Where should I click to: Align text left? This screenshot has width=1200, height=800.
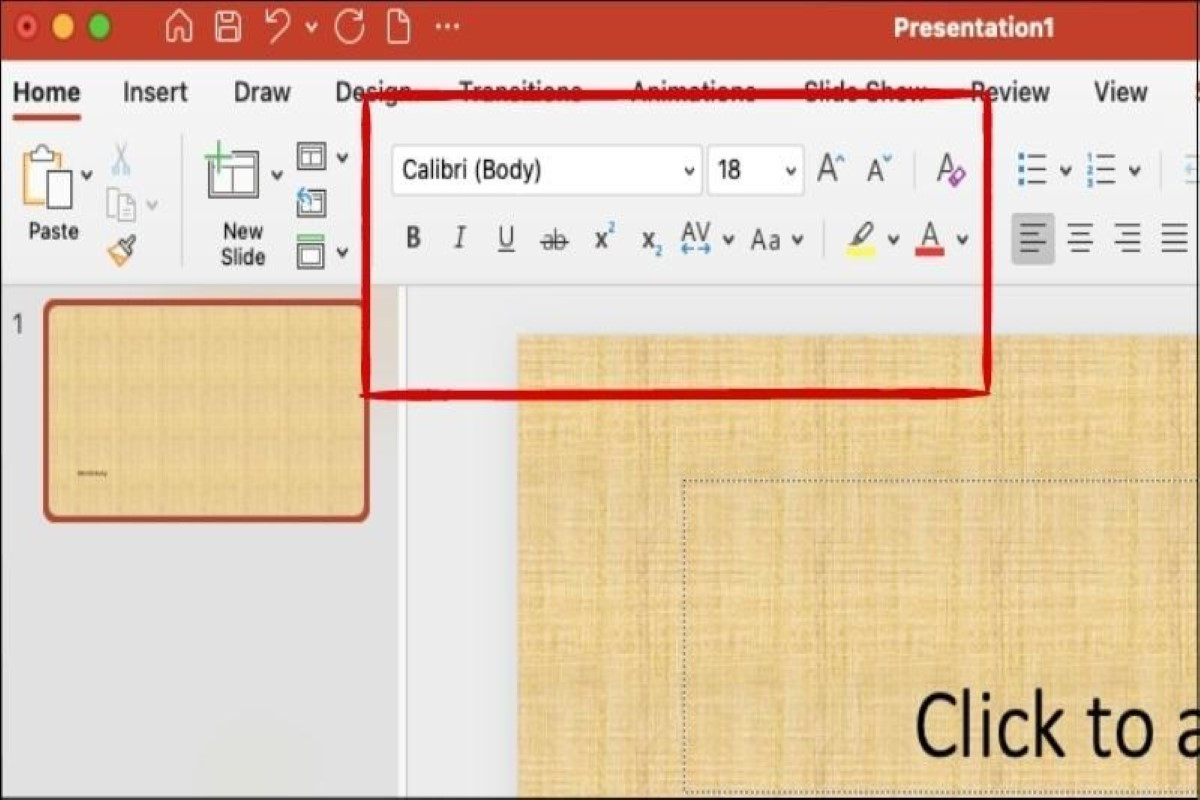1033,239
